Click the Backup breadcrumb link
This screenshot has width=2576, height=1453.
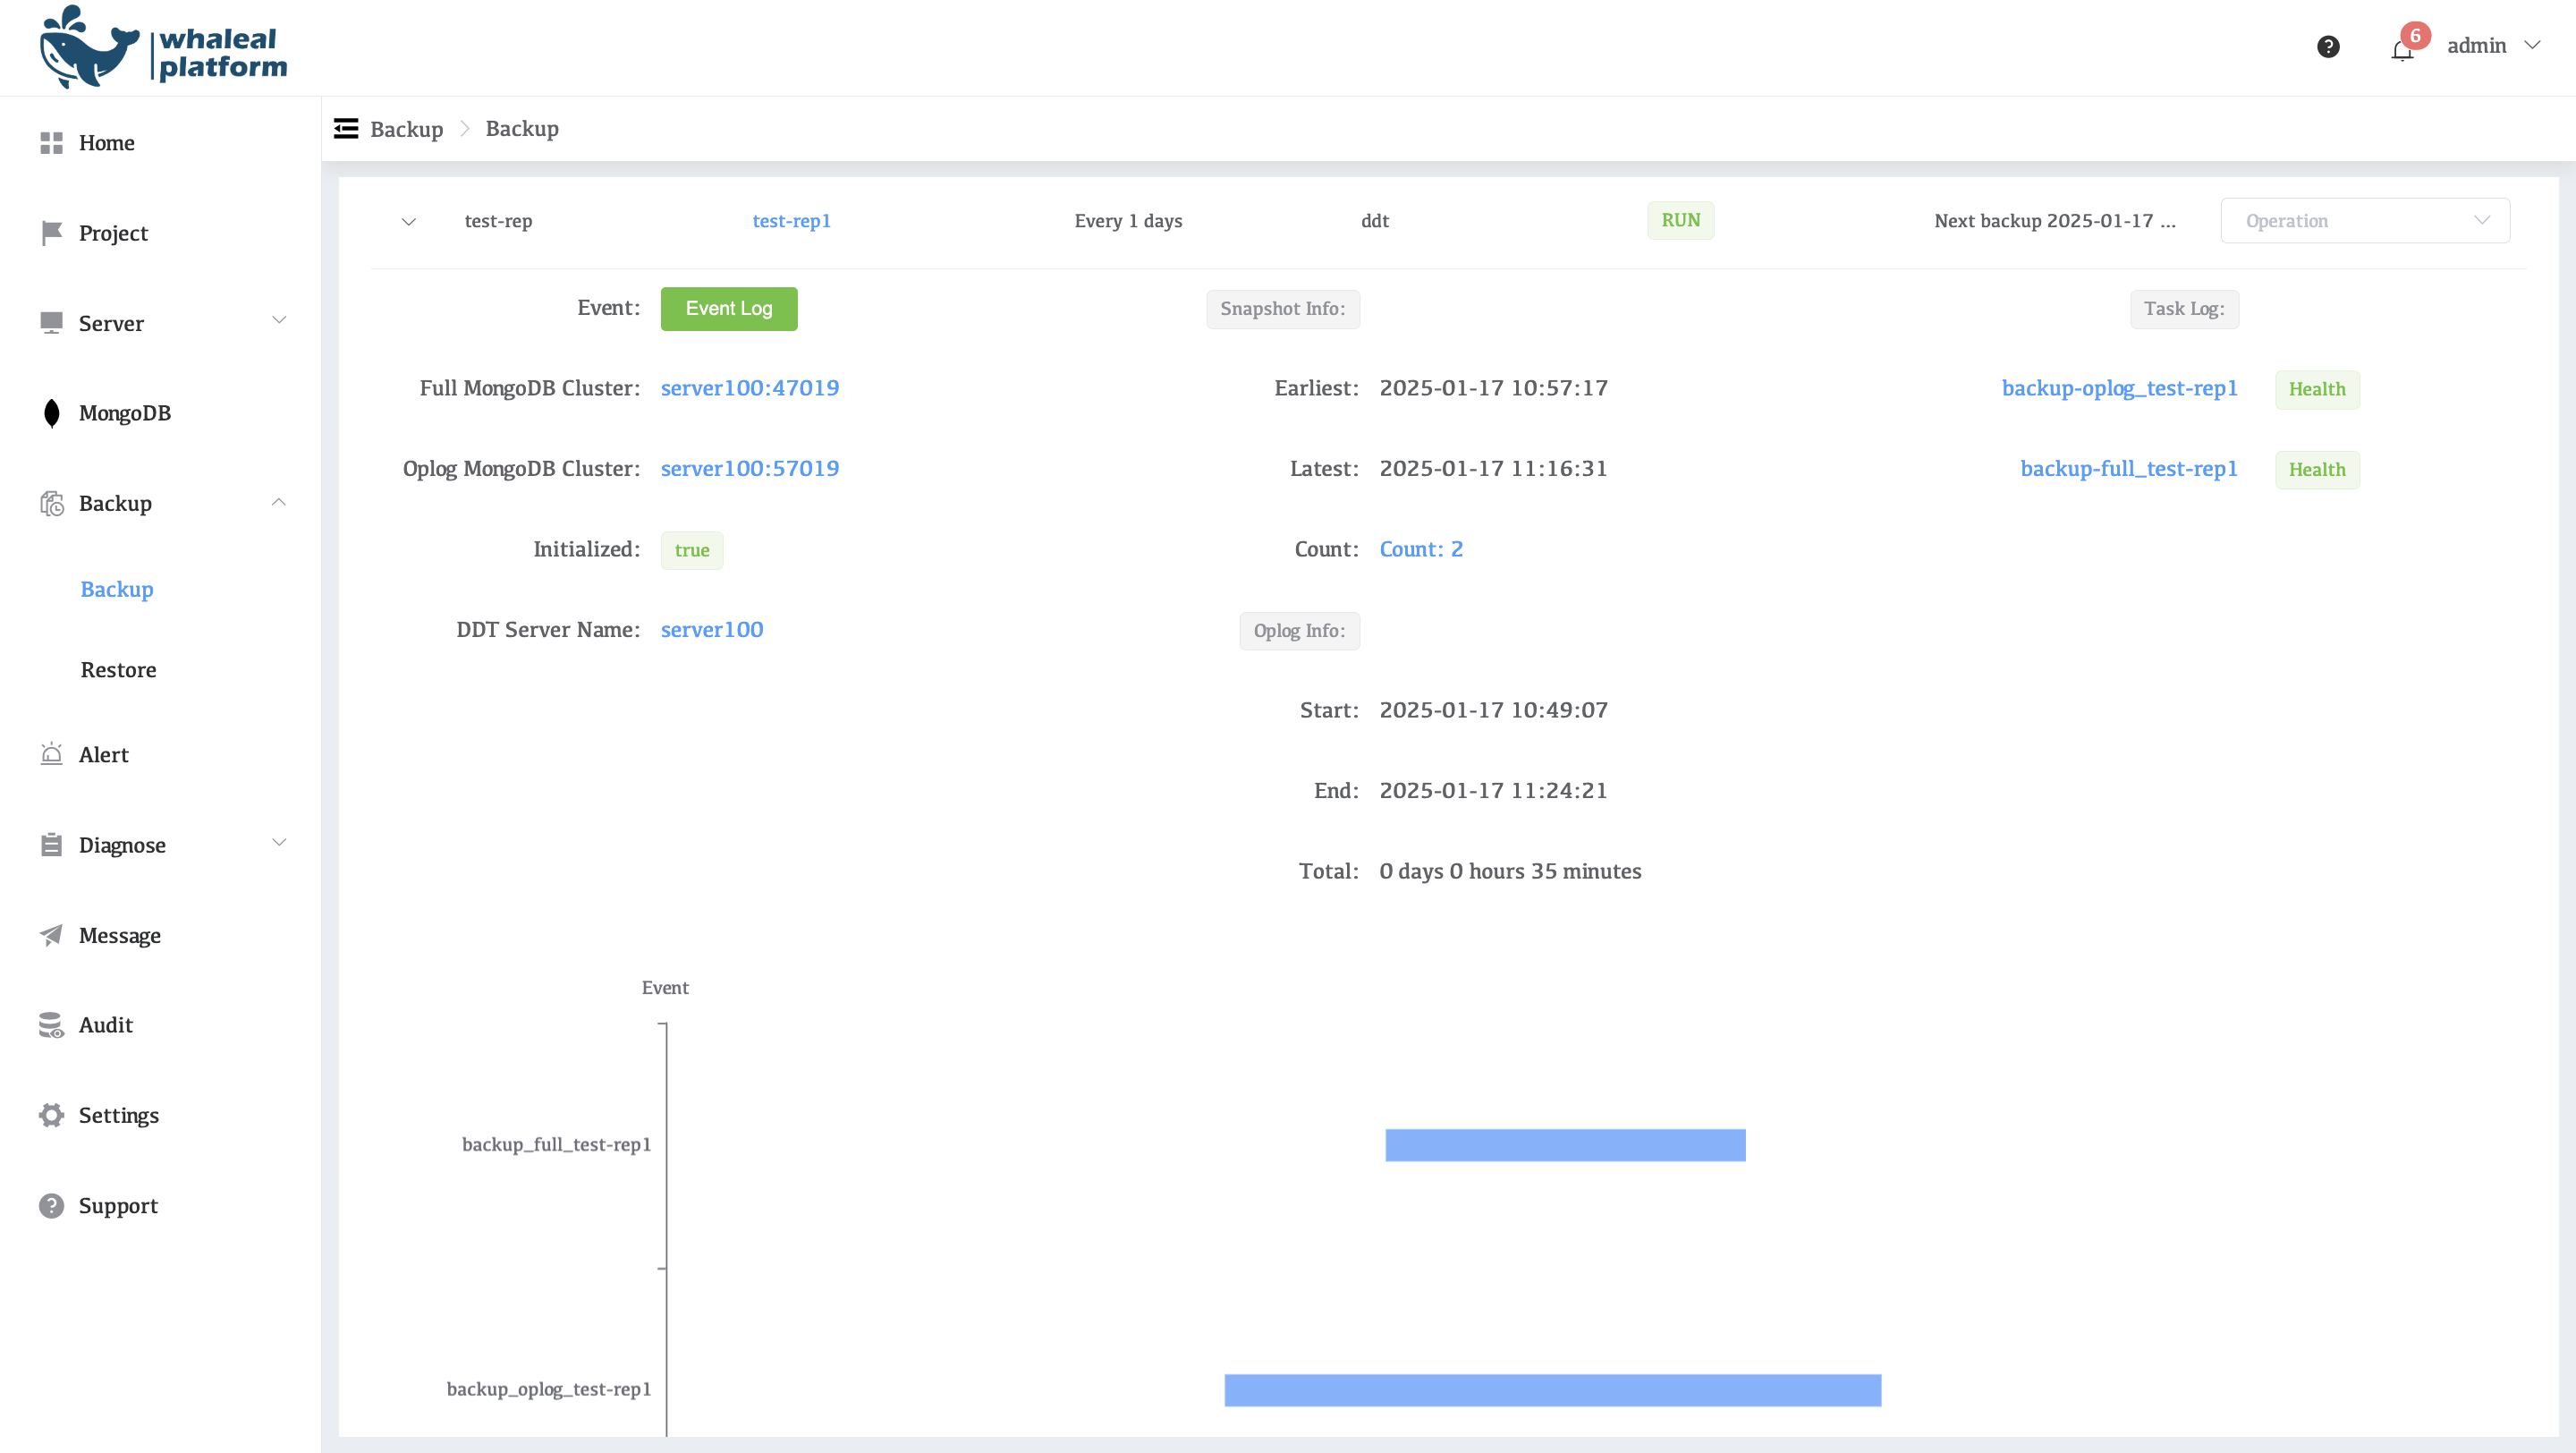tap(406, 128)
